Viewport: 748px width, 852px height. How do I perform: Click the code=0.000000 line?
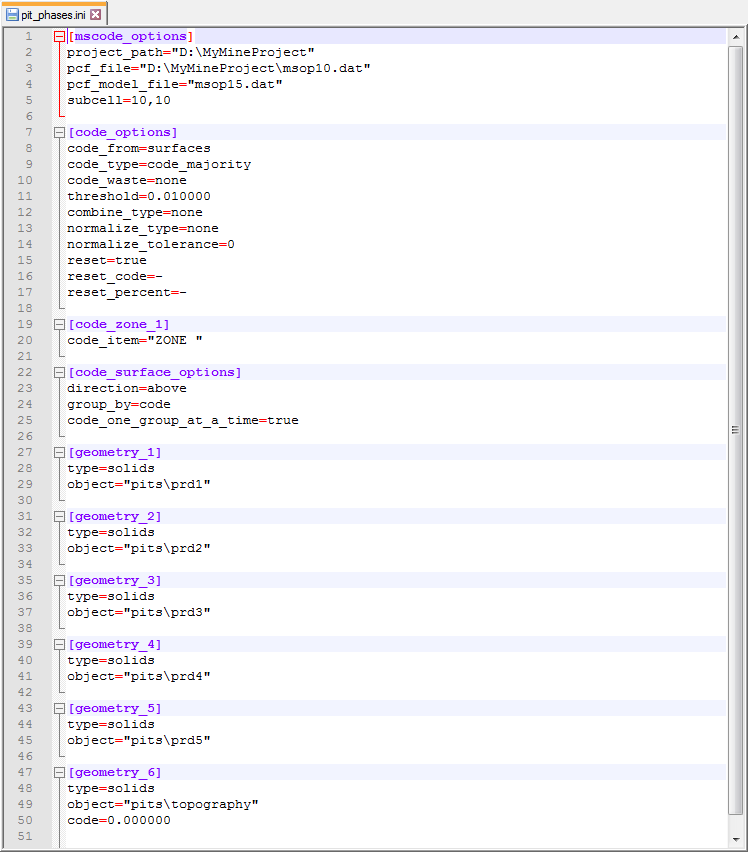tap(119, 820)
